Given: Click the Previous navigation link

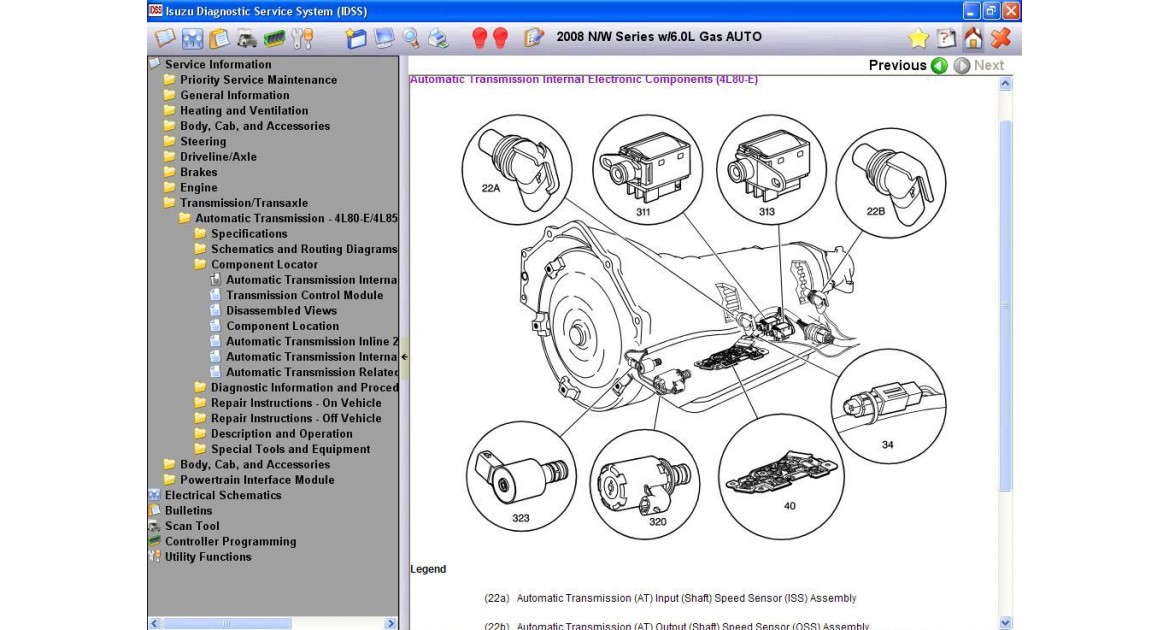Looking at the screenshot, I should (x=897, y=66).
